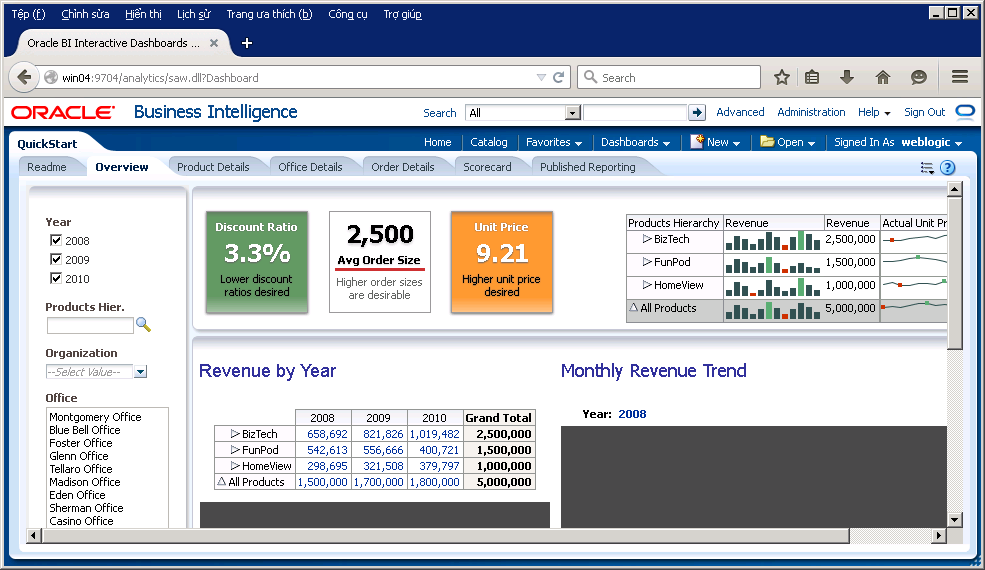Image resolution: width=985 pixels, height=570 pixels.
Task: Open the dashboard help question mark icon
Action: [947, 167]
